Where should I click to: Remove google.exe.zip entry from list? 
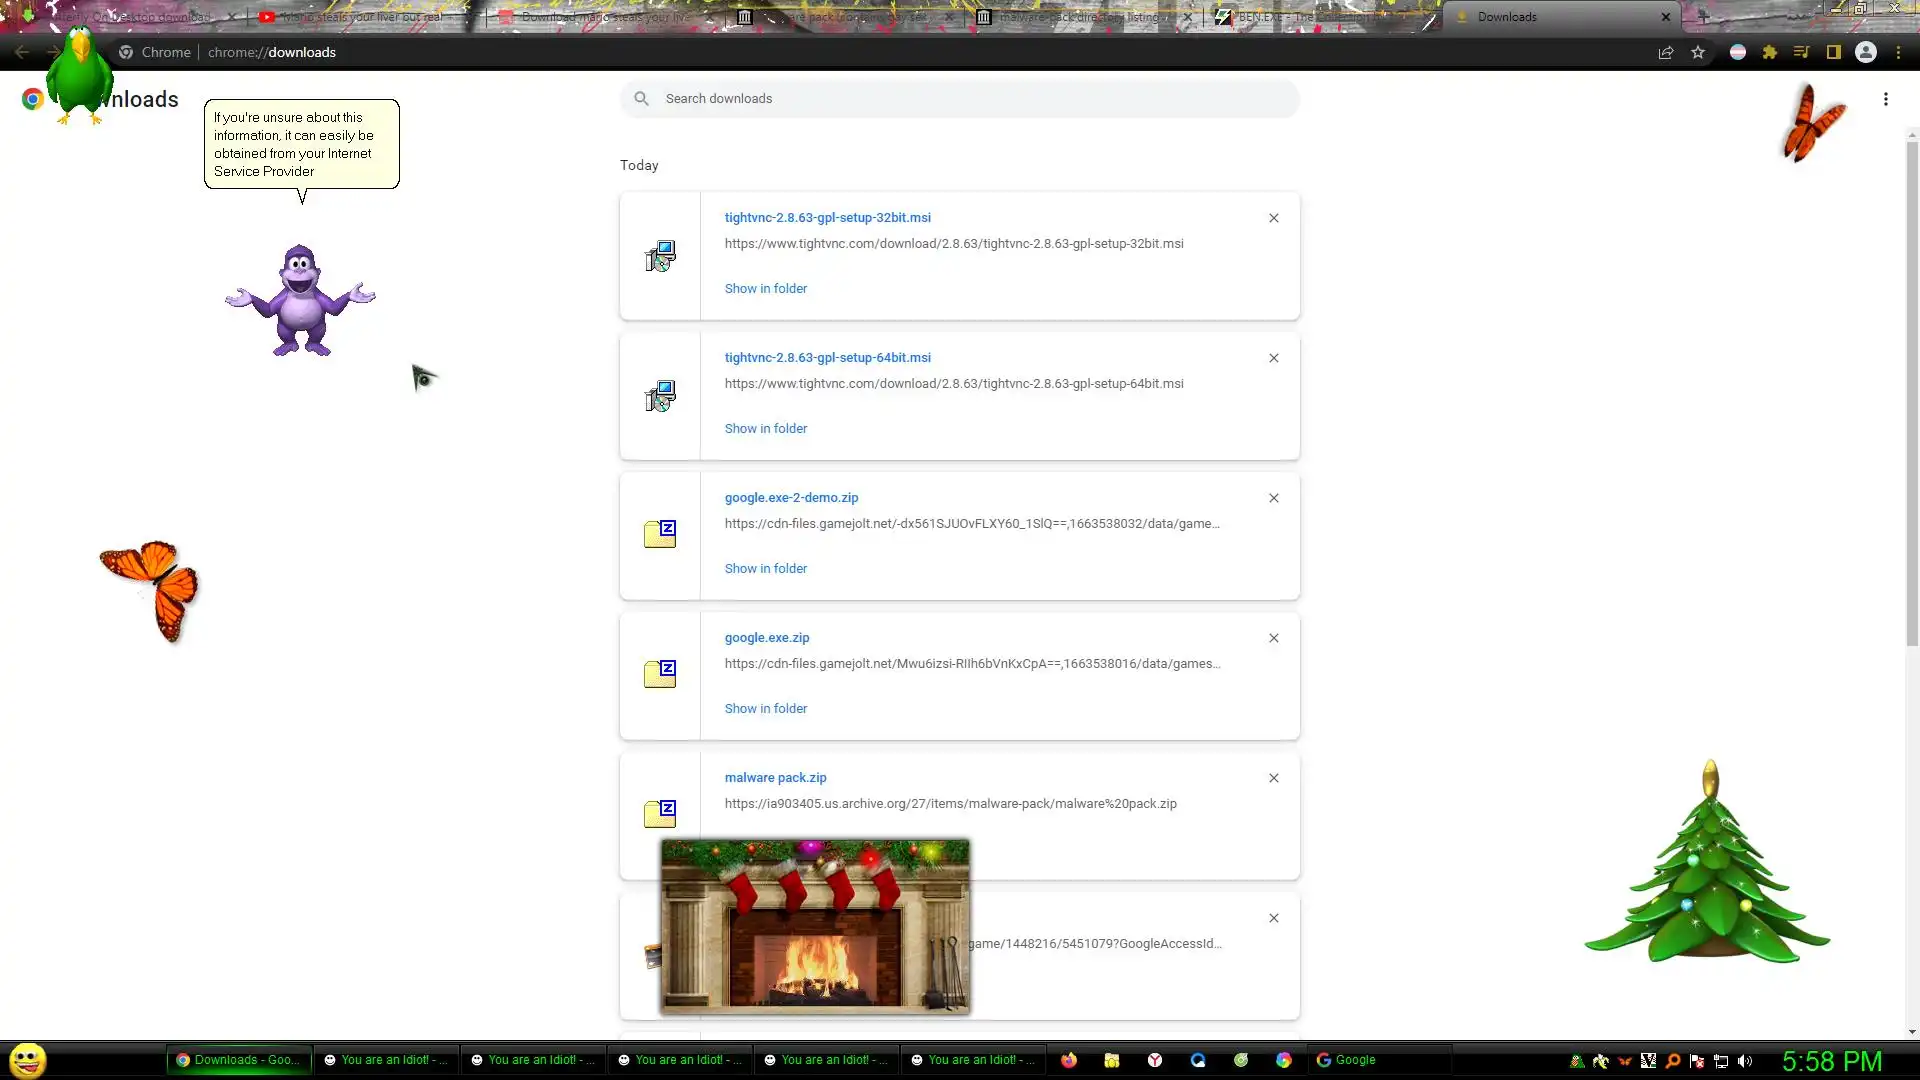[x=1274, y=638]
